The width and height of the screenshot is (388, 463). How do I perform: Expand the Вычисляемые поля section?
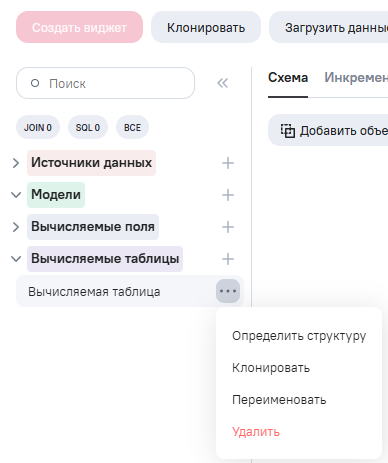point(16,227)
